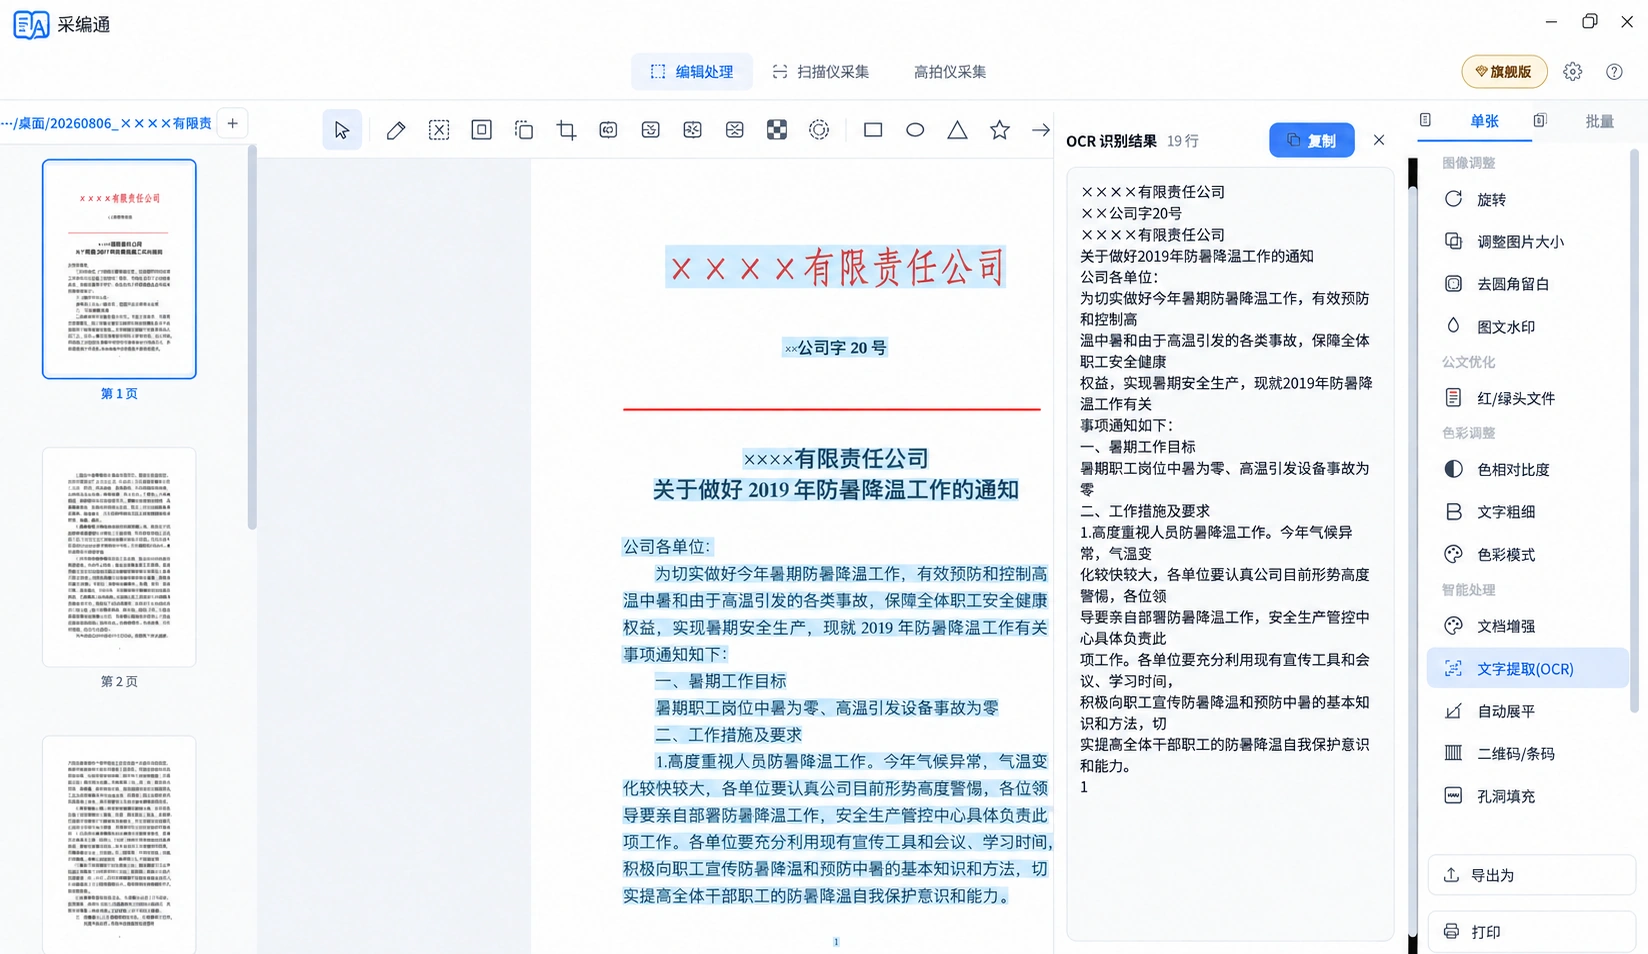Select the dashed circle stamp tool
Screen dimensions: 1648x954
pyautogui.click(x=819, y=130)
